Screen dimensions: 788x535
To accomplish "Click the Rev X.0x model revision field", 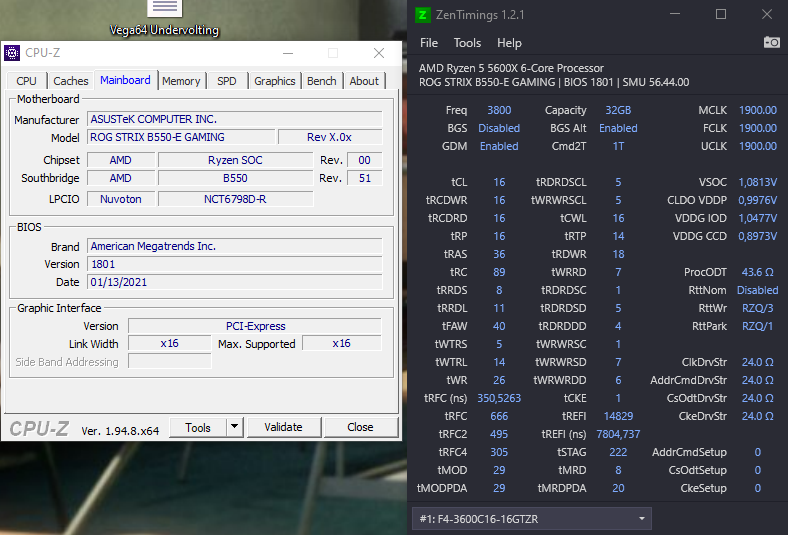I will point(330,137).
